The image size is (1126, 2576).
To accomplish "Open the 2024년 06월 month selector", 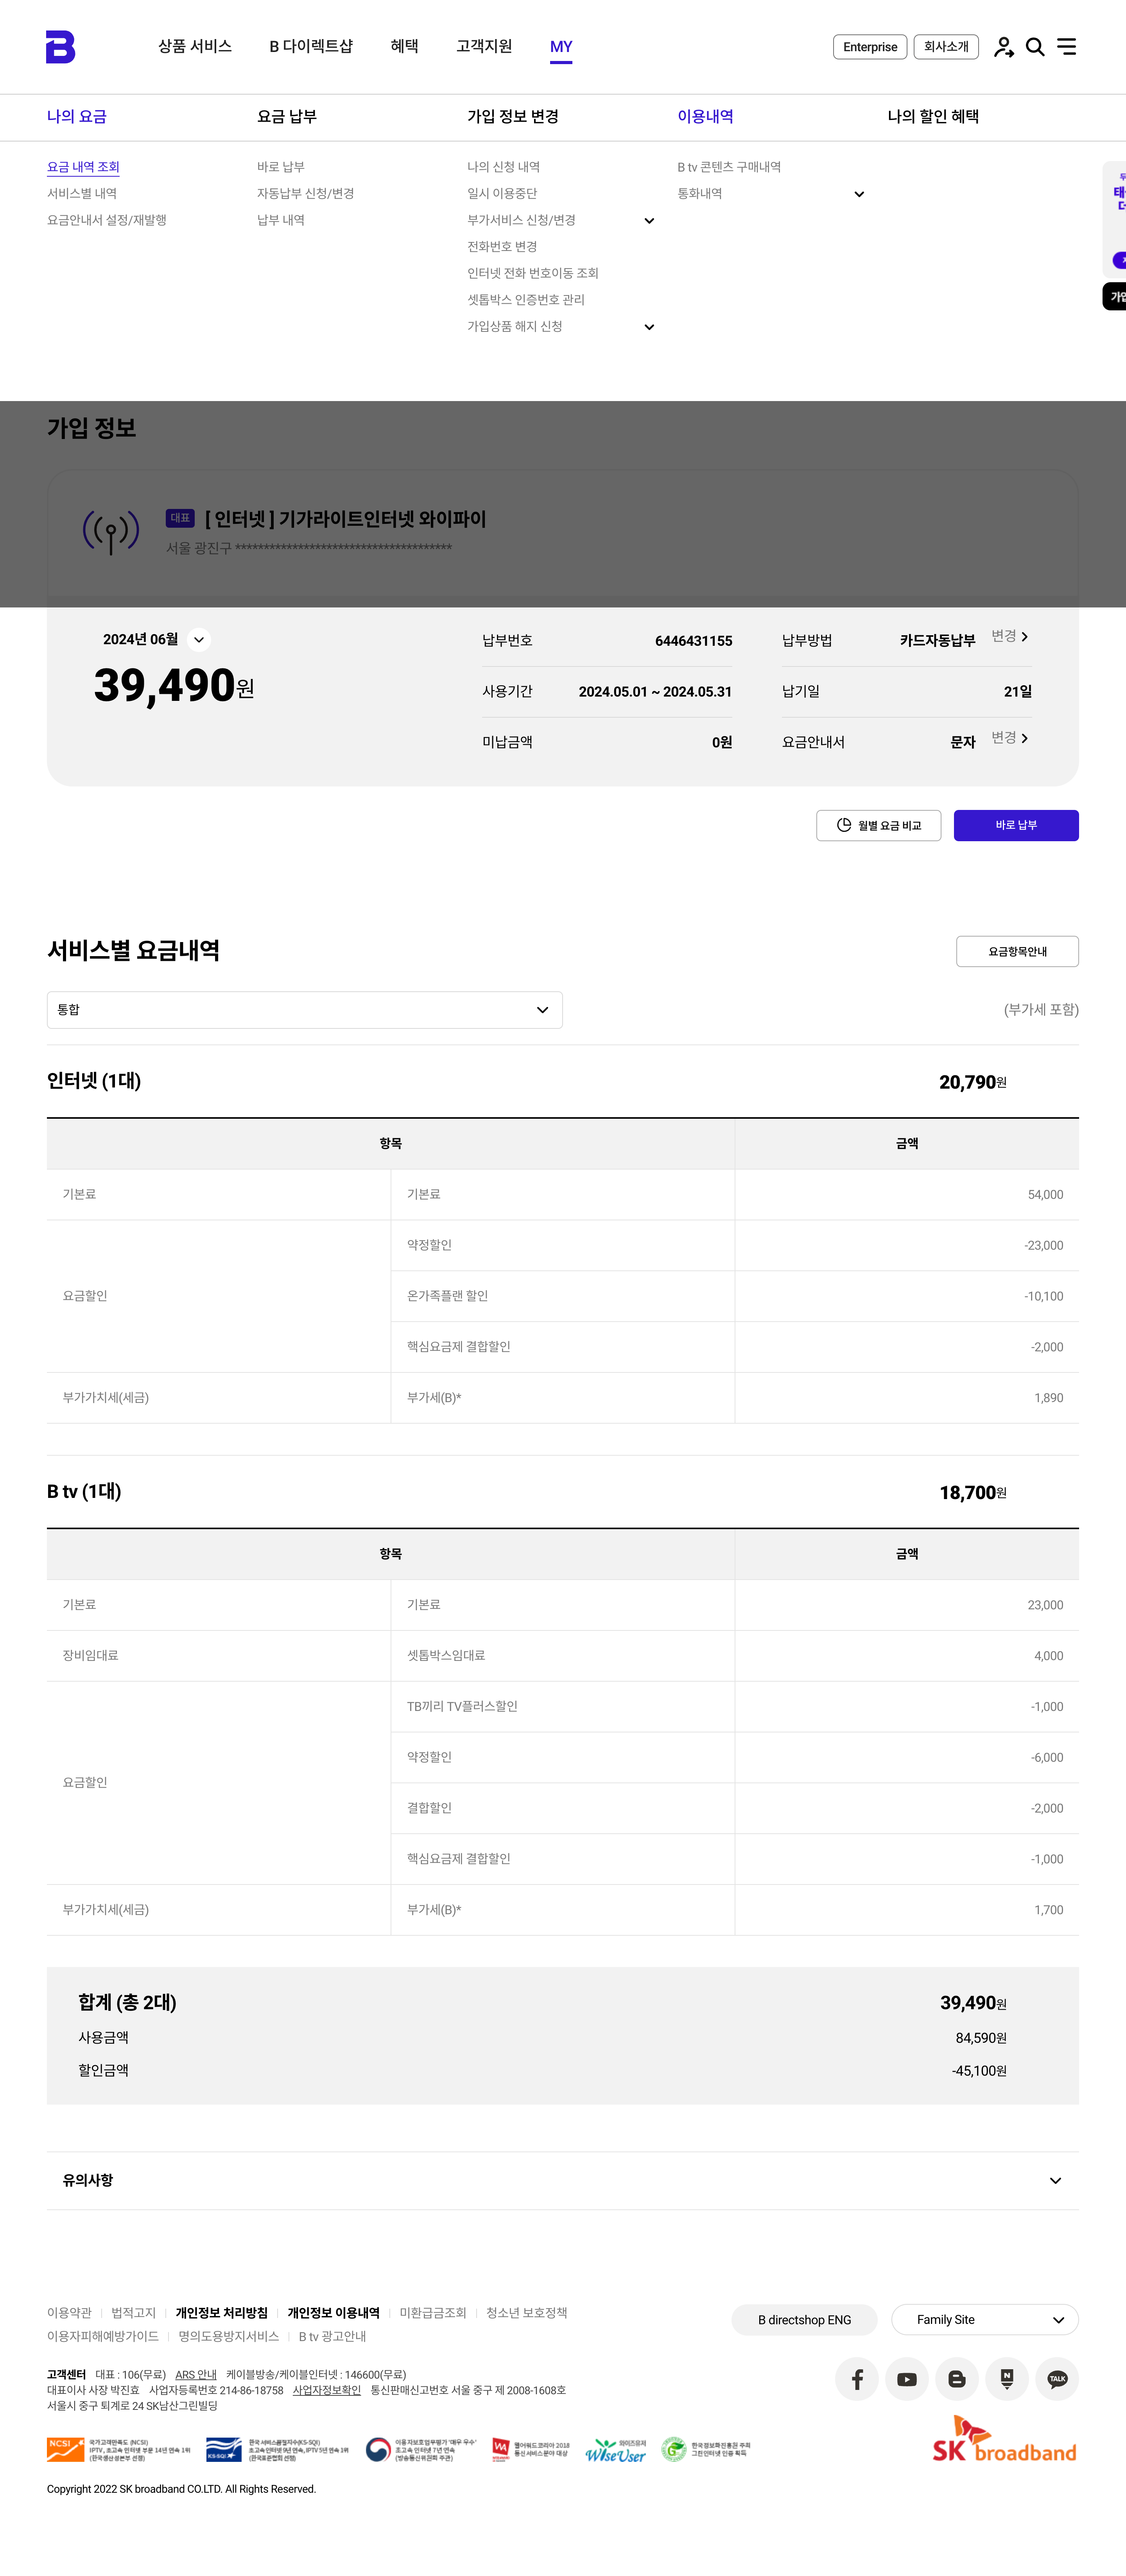I will pos(199,640).
